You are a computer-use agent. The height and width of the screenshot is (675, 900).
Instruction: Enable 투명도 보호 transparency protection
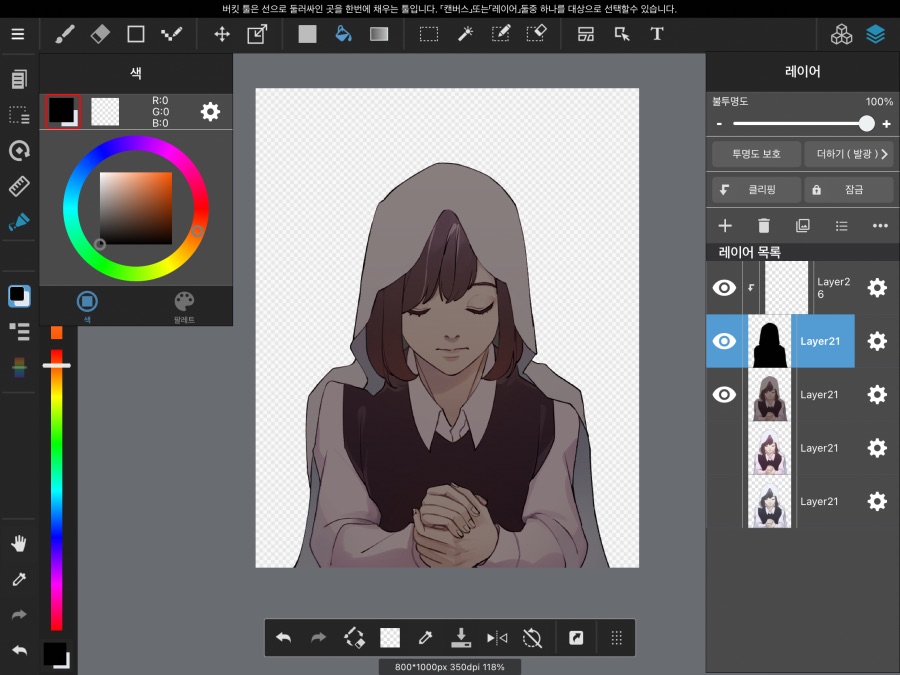tap(755, 154)
